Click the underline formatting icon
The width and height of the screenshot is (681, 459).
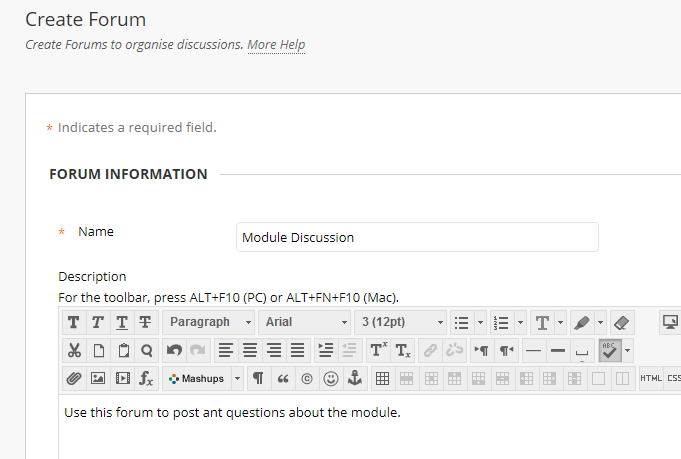pos(121,322)
